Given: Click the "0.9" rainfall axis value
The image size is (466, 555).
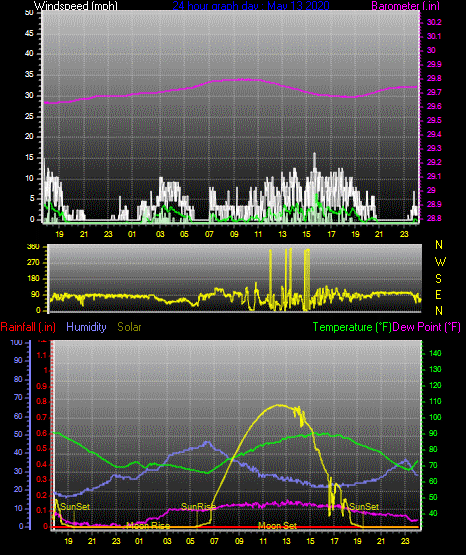Looking at the screenshot, I should pyautogui.click(x=42, y=386).
